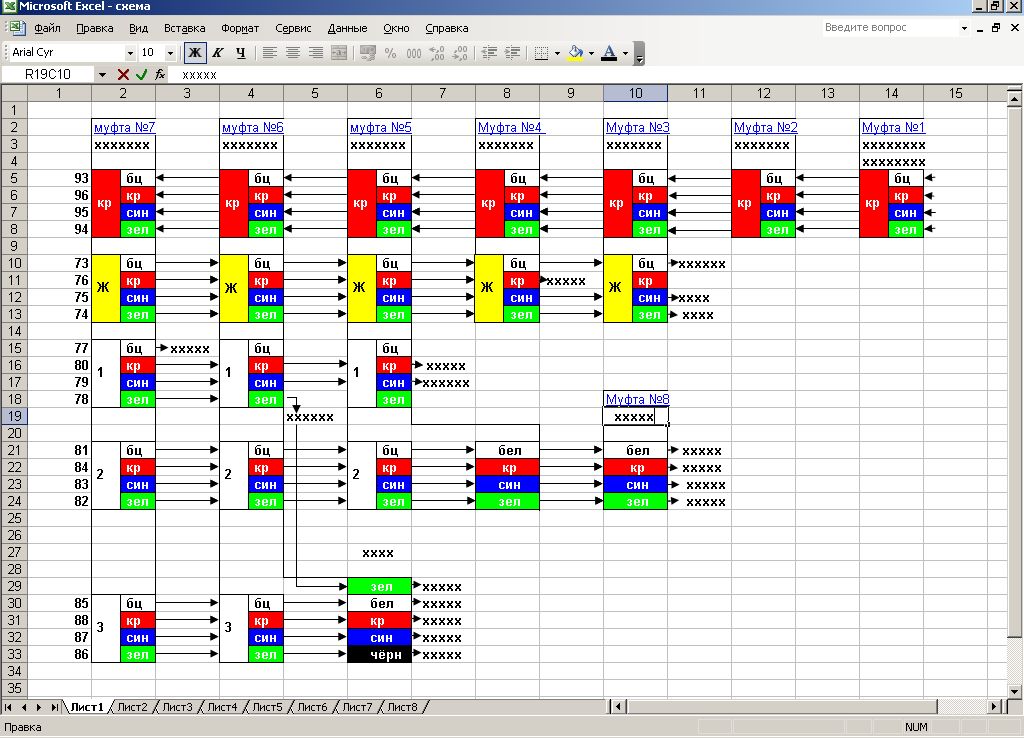Increase indent

point(513,53)
